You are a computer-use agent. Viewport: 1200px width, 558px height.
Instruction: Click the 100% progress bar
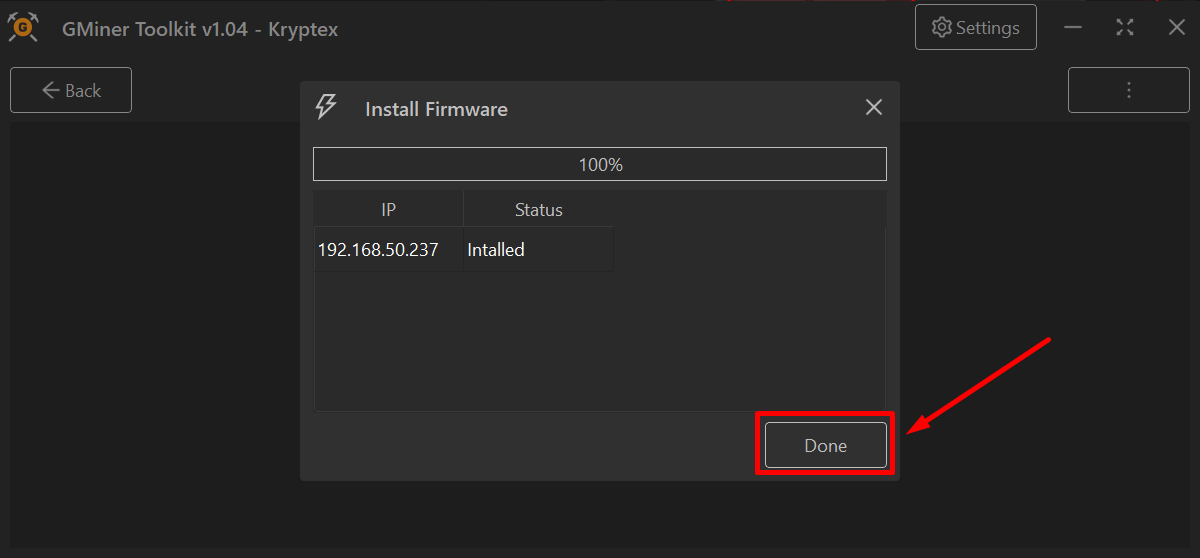600,164
